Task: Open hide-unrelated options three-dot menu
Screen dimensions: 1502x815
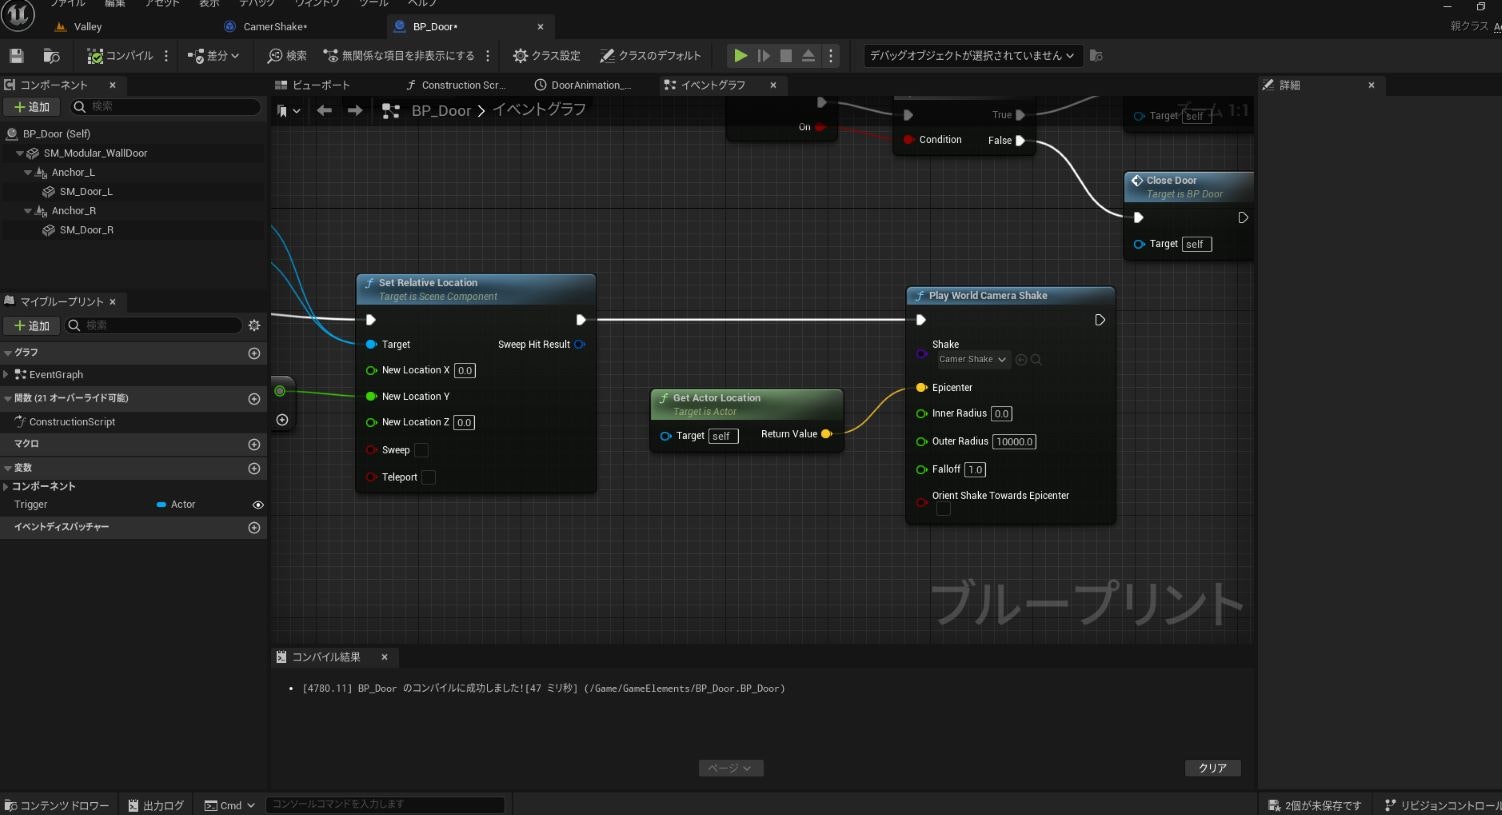Action: (x=488, y=56)
